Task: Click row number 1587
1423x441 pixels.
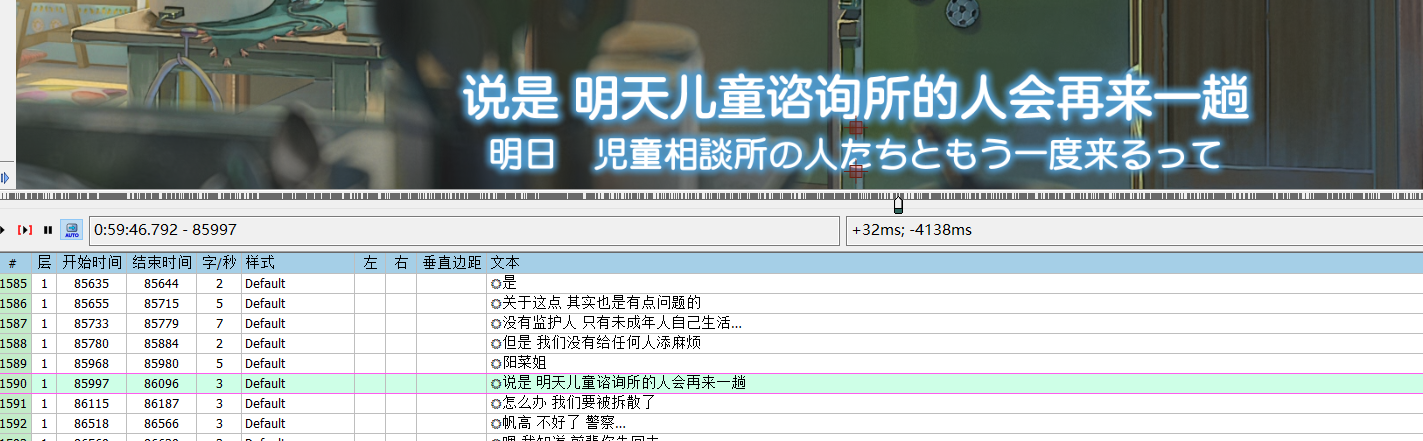Action: click(x=15, y=323)
